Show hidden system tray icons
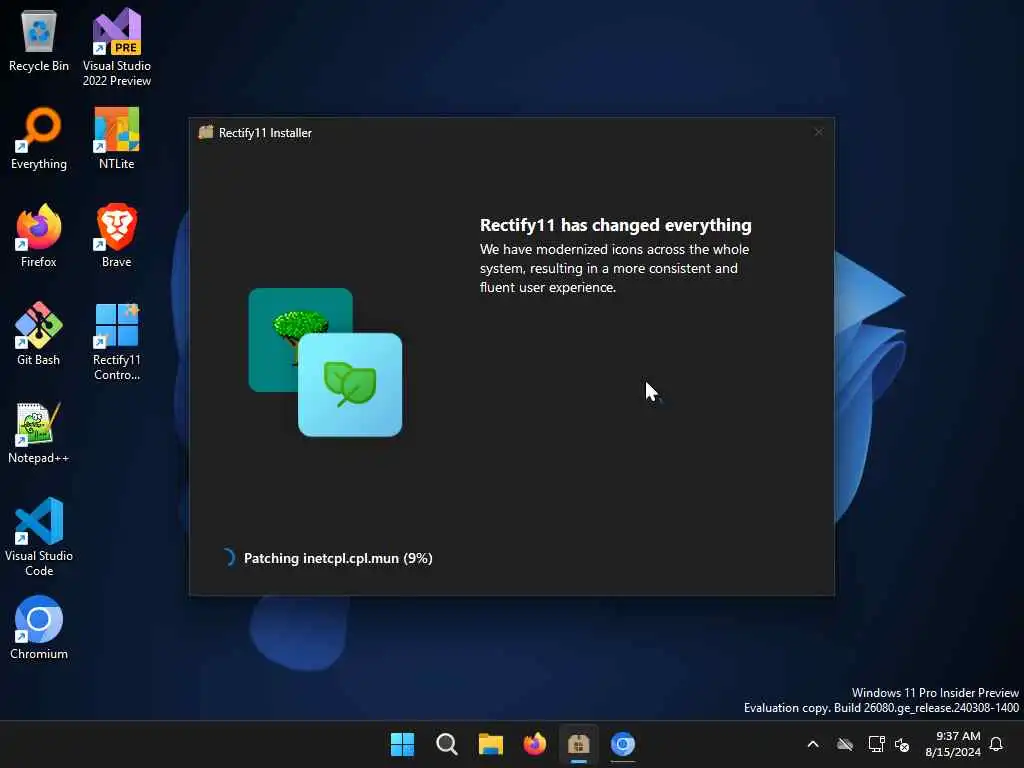 pos(813,744)
